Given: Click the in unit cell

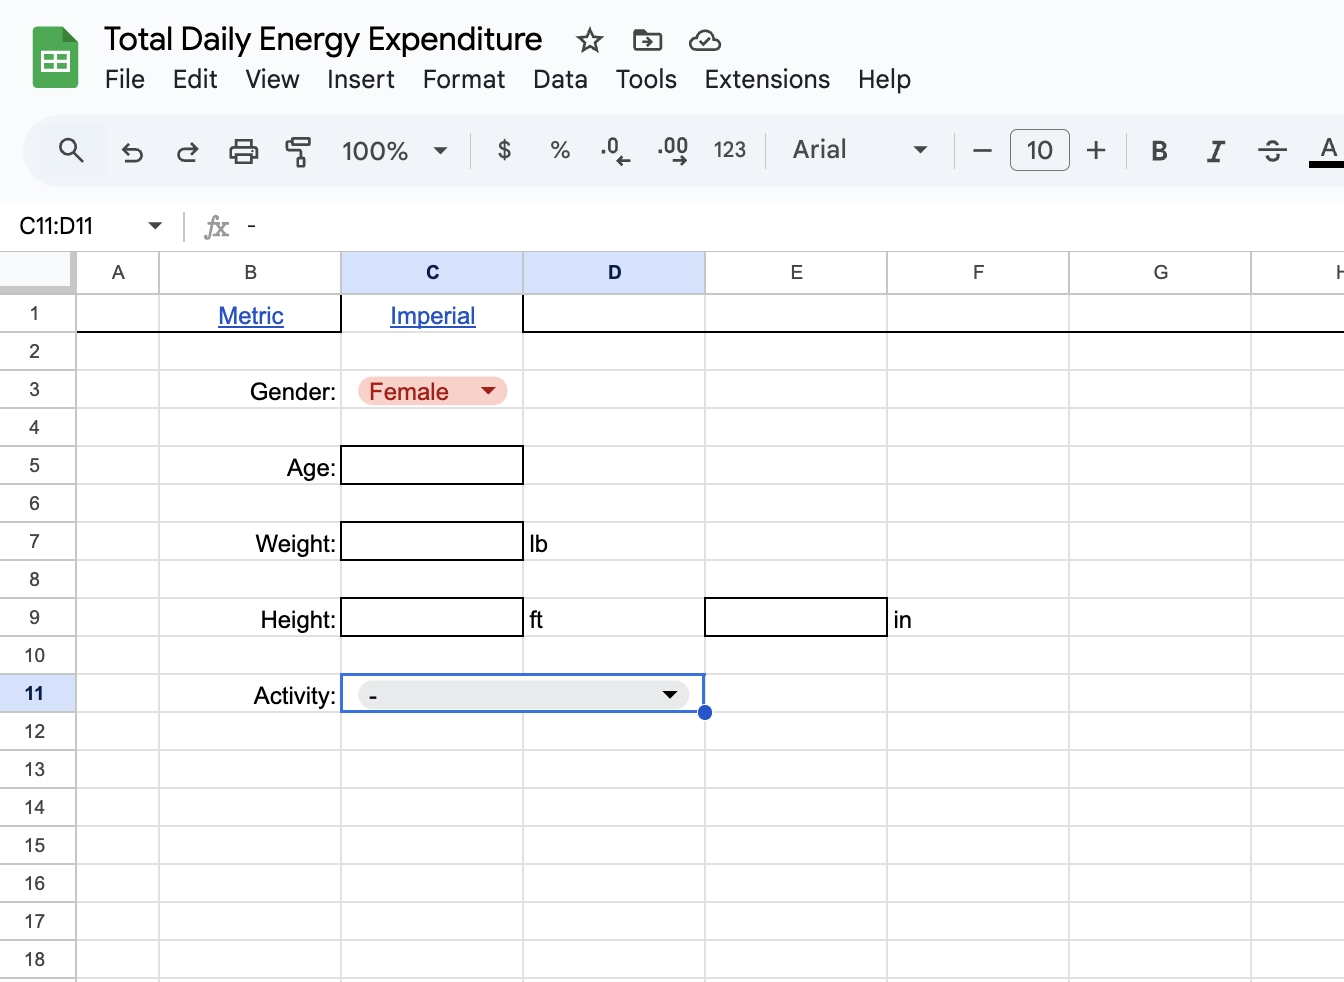Looking at the screenshot, I should click(978, 618).
